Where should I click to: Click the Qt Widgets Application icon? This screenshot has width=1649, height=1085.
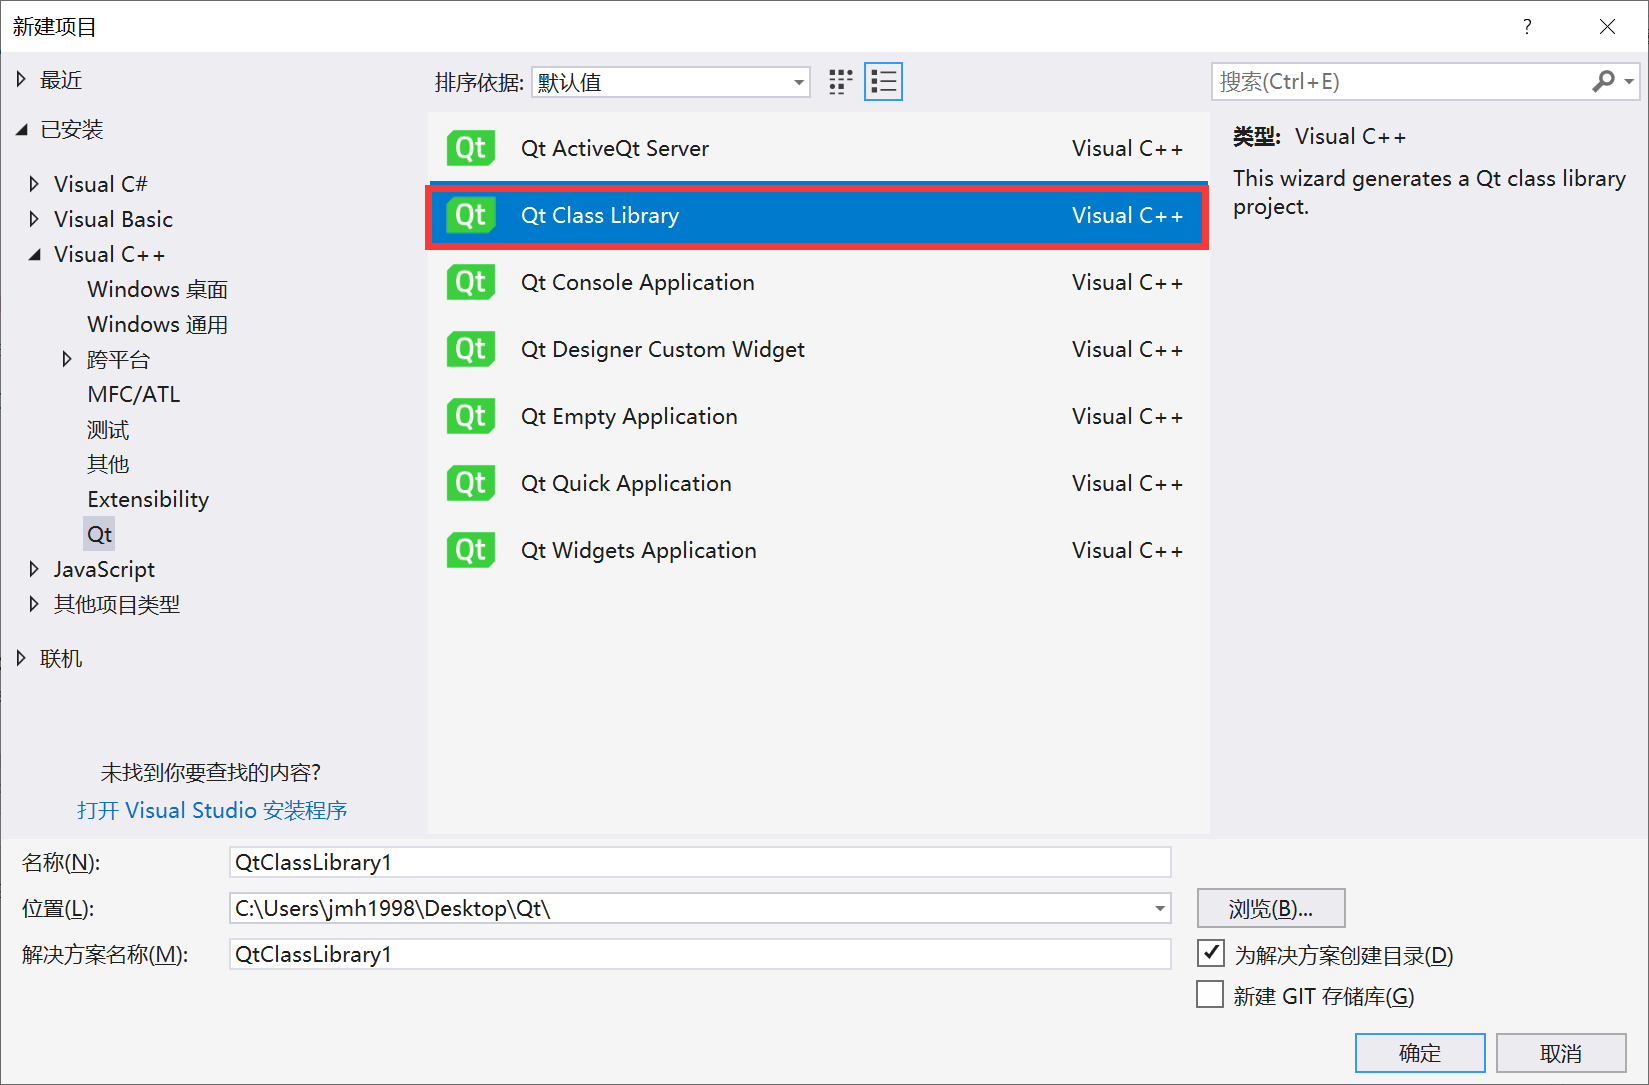pyautogui.click(x=471, y=550)
